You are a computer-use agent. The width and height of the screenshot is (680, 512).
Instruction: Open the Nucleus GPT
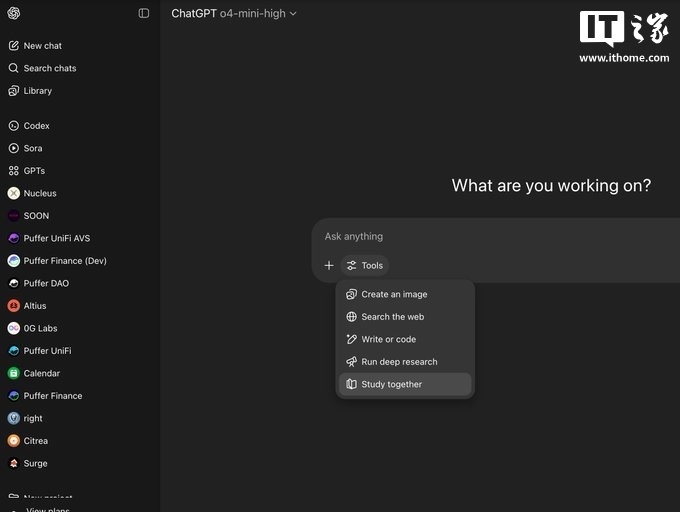tap(40, 193)
